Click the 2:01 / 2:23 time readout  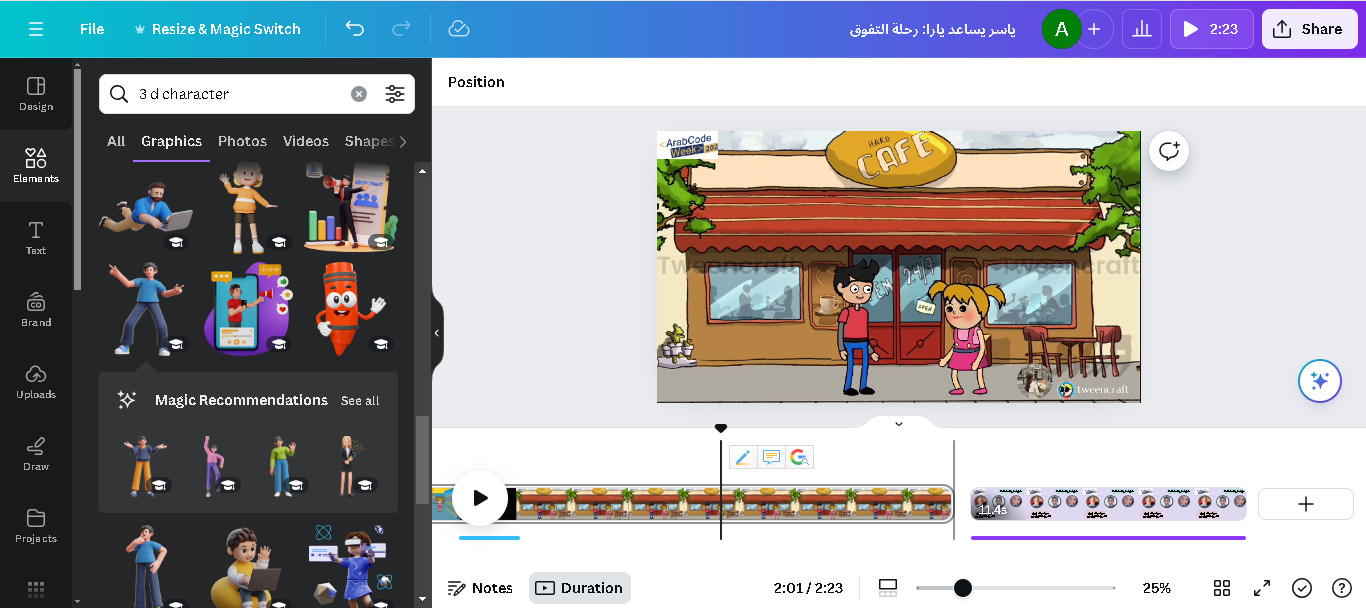click(x=808, y=588)
